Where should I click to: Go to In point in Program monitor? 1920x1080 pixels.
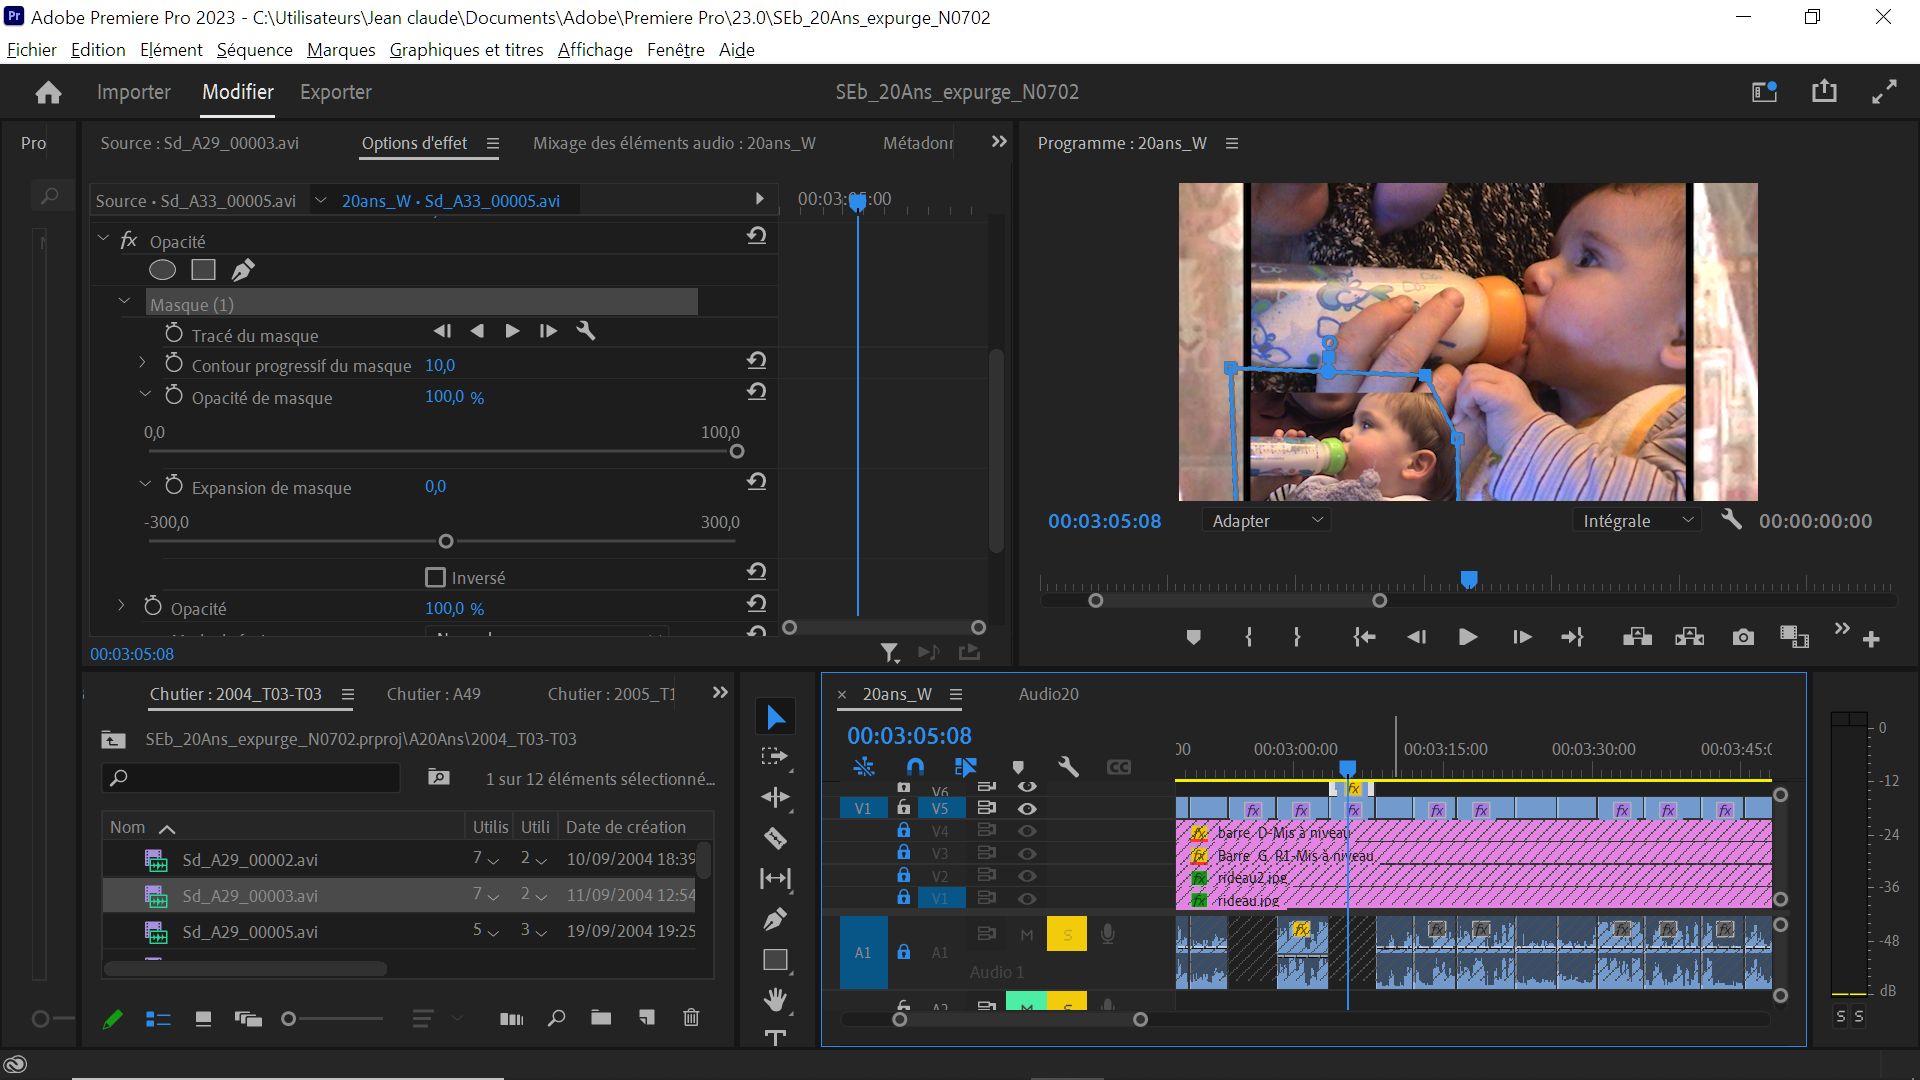pos(1364,637)
